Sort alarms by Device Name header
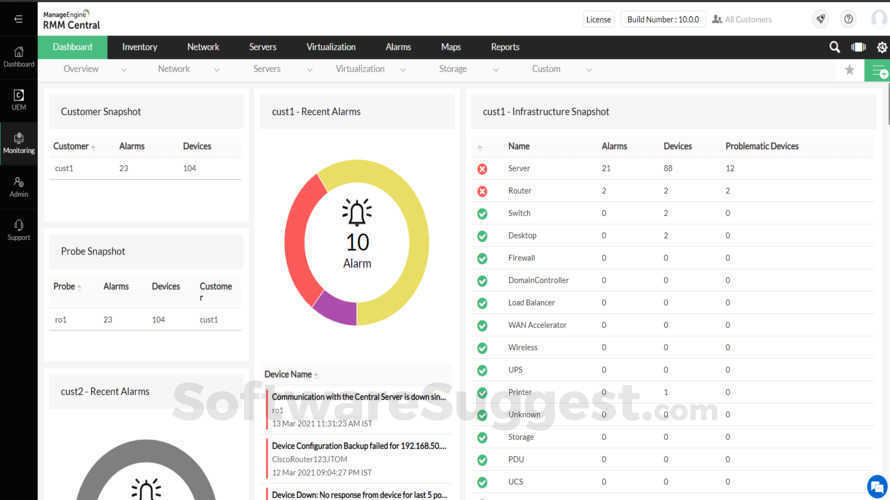Screen dimensions: 890x500 pos(291,375)
